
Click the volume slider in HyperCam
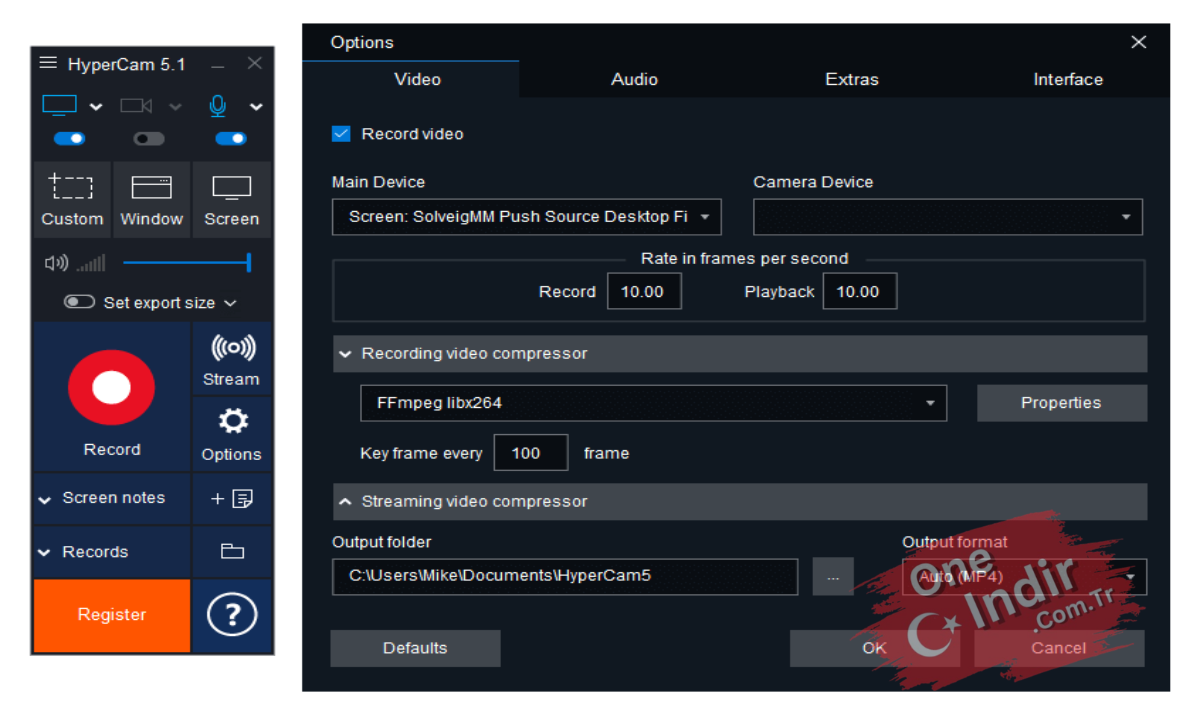(x=186, y=262)
